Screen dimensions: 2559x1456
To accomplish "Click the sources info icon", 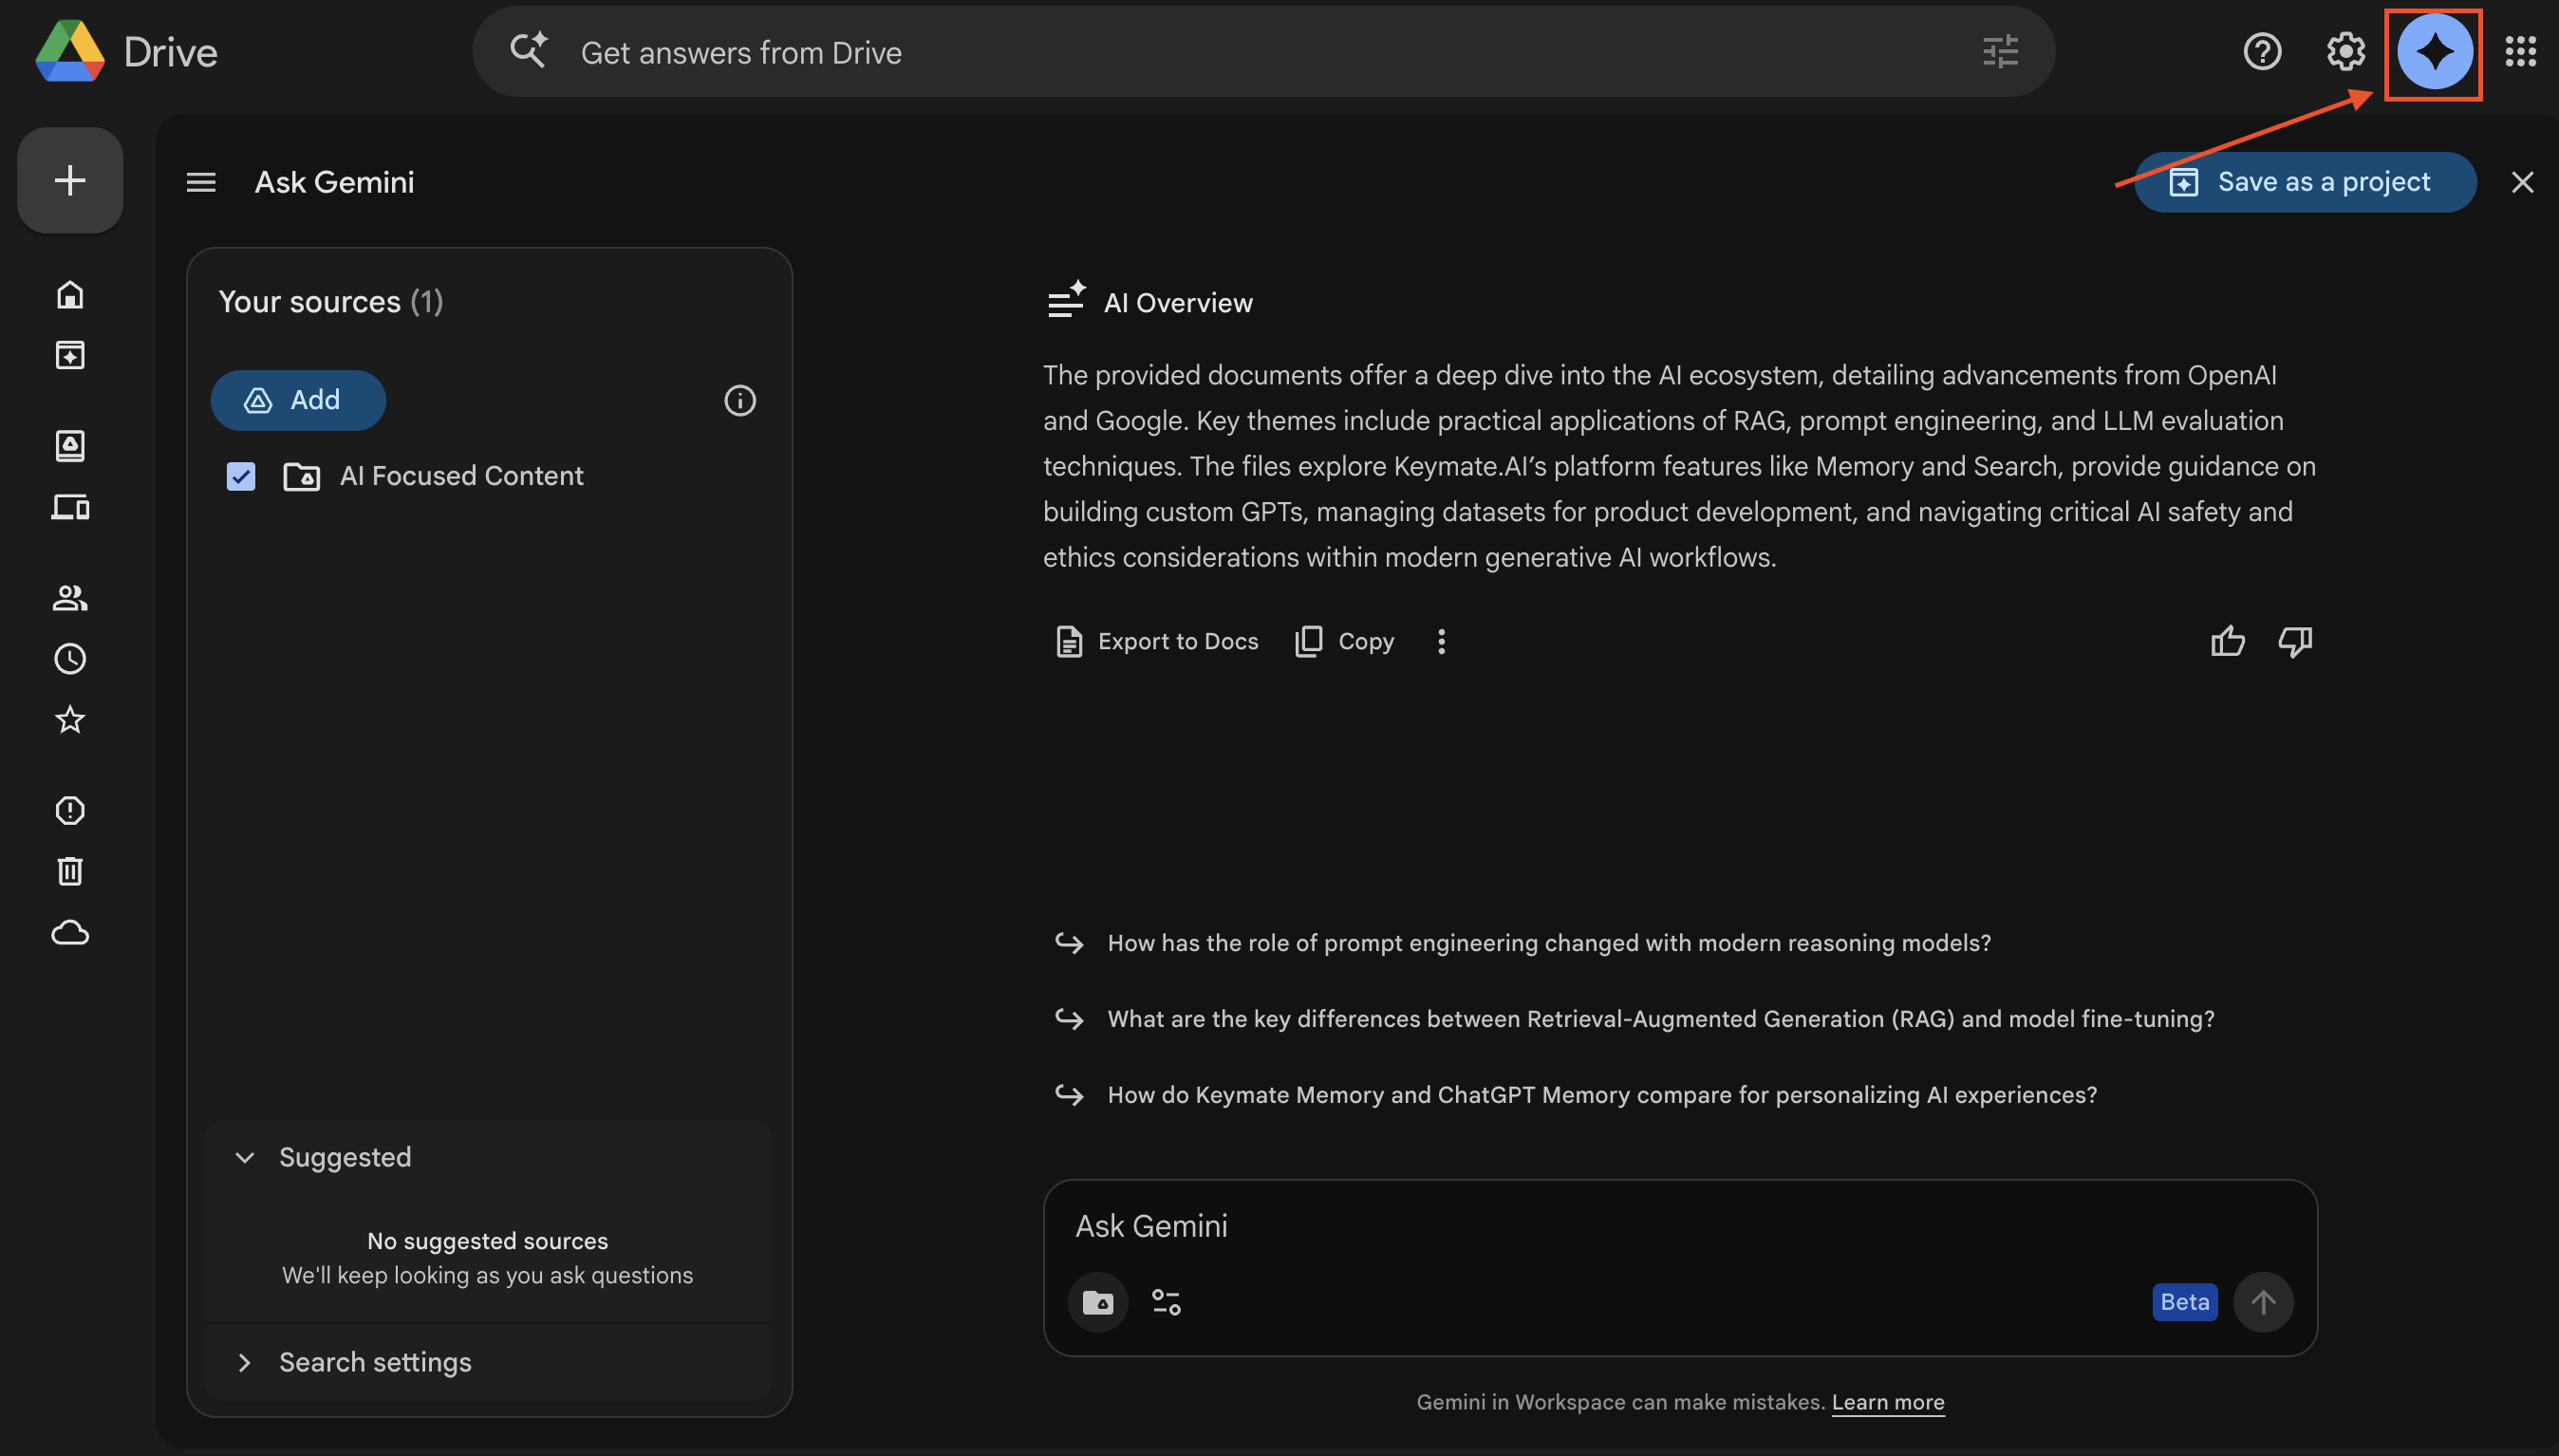I will coord(739,401).
